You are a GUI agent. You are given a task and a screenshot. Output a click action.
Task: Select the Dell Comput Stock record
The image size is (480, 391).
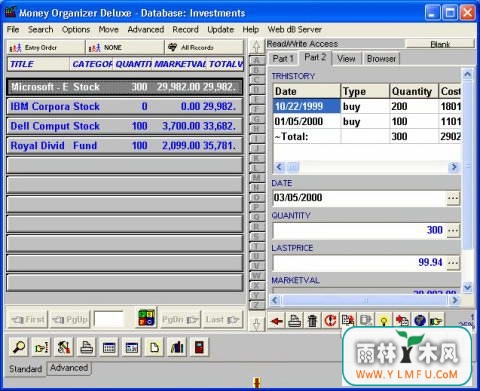pos(124,126)
